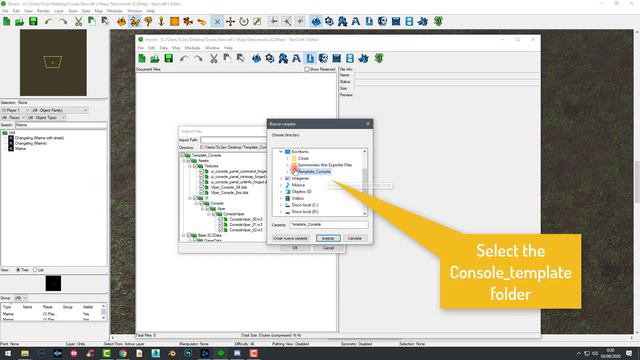
Task: Select the orange Regions layer square icon
Action: click(x=175, y=22)
